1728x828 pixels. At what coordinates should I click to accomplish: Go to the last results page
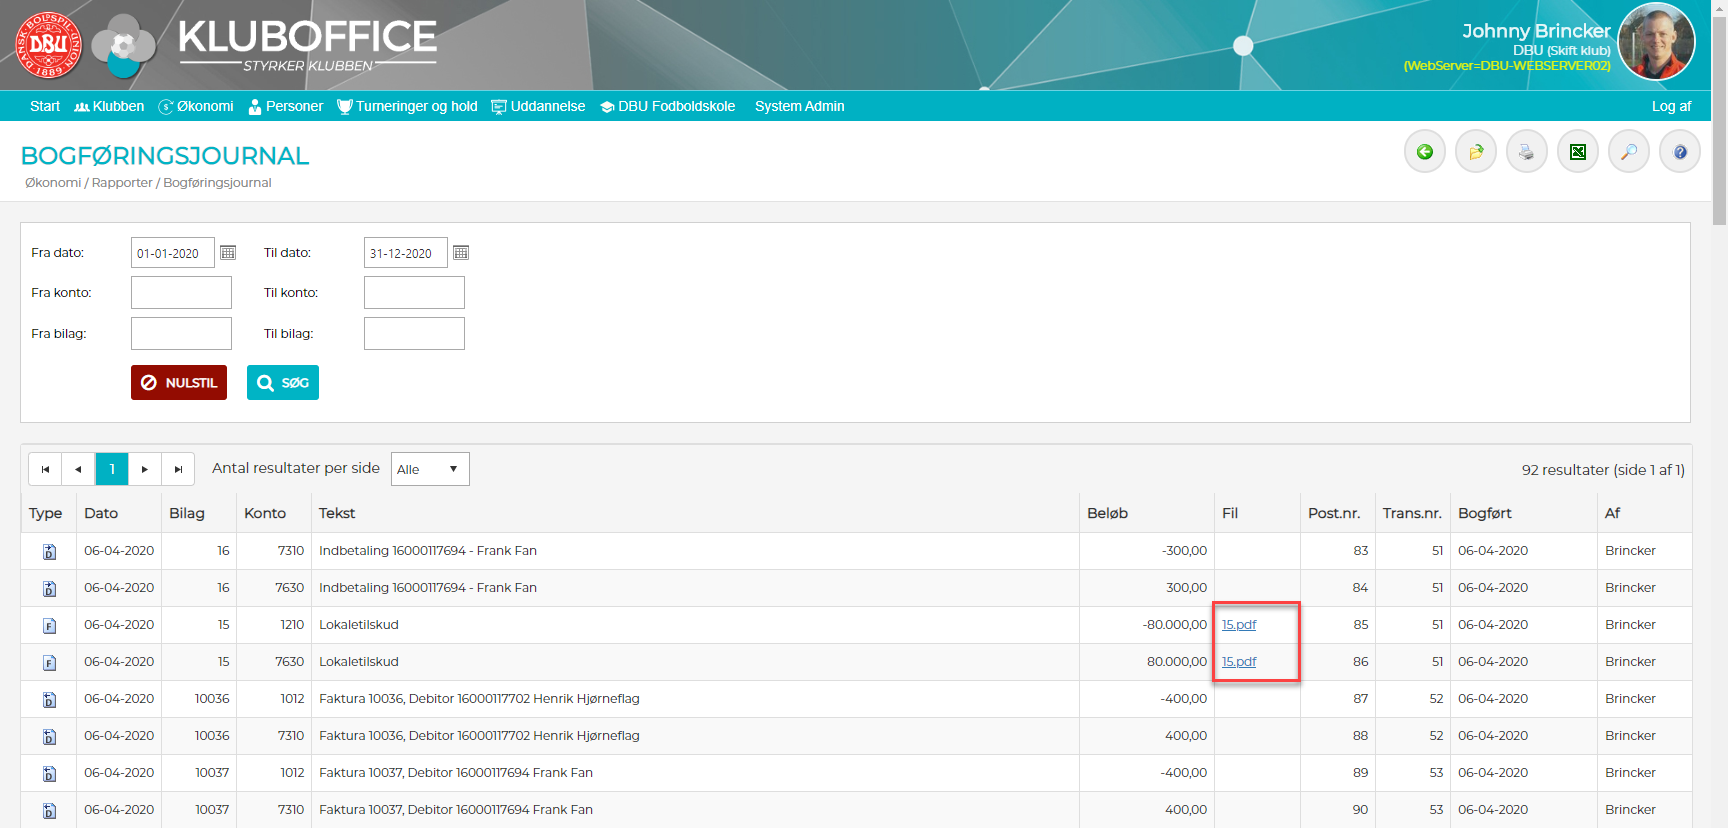(x=178, y=469)
